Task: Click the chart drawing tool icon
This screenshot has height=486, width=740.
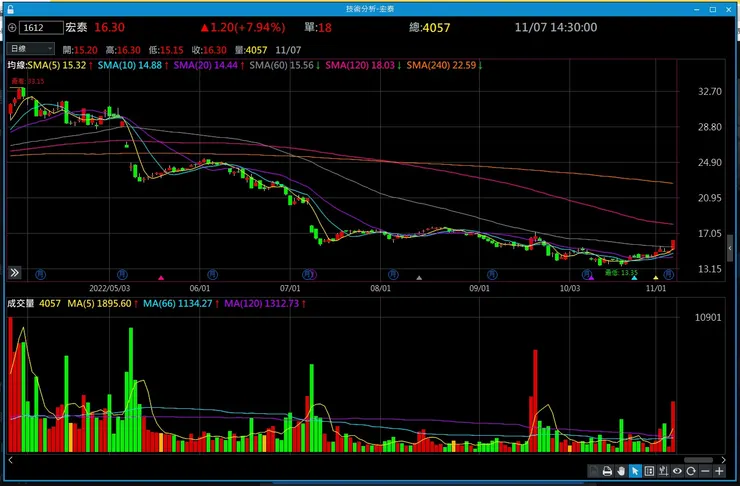Action: click(664, 471)
